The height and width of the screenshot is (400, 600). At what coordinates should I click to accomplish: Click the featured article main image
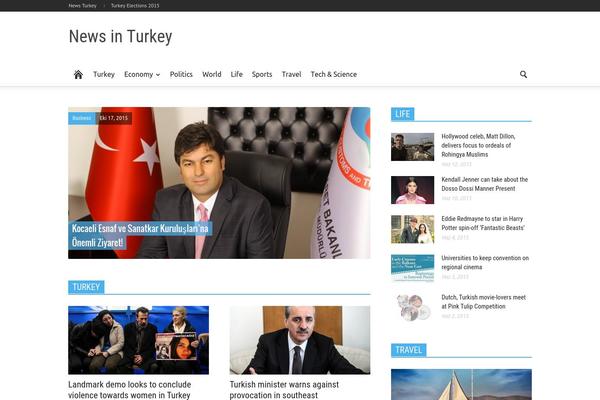pos(219,183)
